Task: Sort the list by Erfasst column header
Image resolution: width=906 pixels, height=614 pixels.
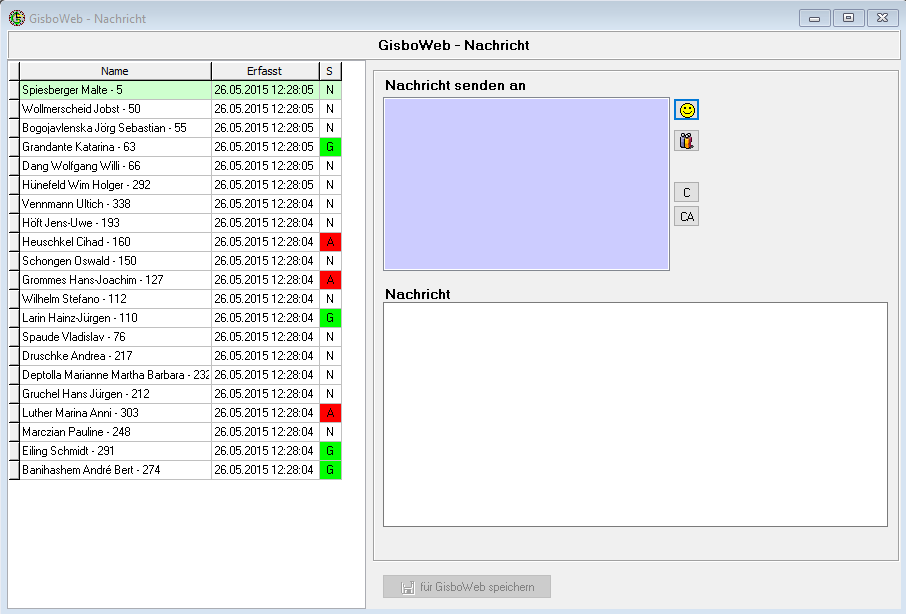Action: [x=264, y=71]
